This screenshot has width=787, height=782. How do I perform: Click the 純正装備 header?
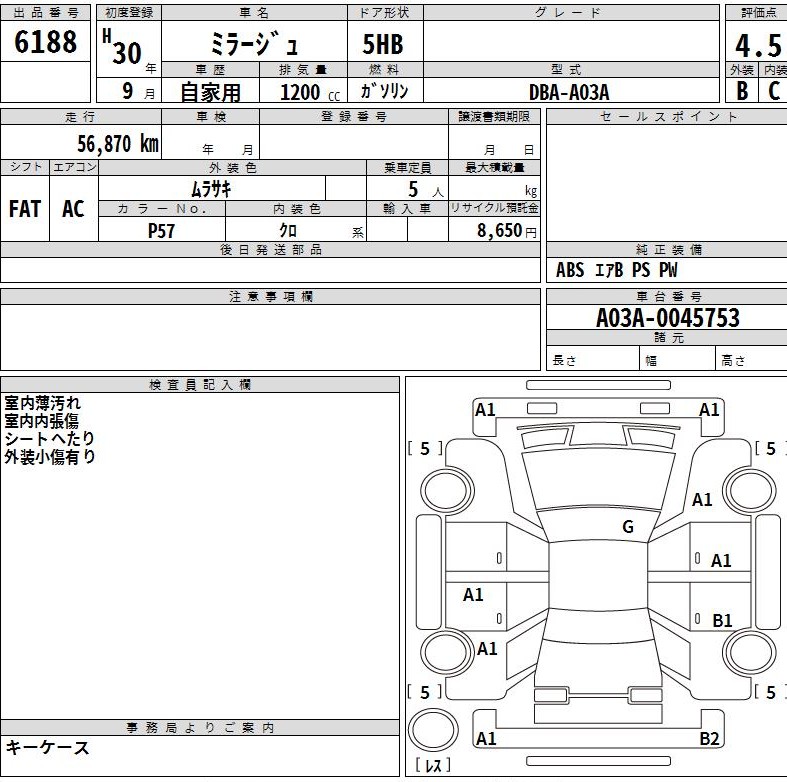pyautogui.click(x=669, y=249)
